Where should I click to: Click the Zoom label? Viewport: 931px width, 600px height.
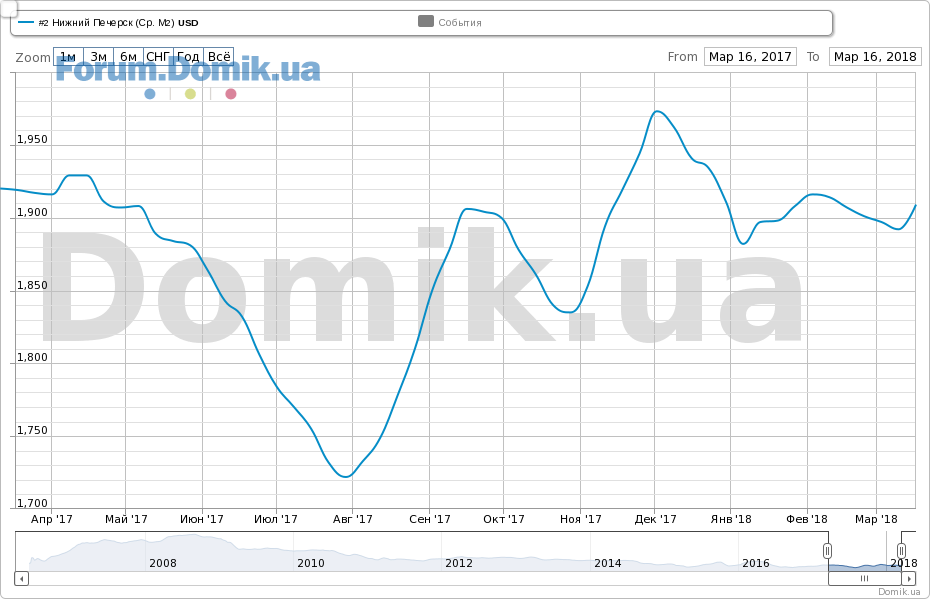click(x=33, y=58)
